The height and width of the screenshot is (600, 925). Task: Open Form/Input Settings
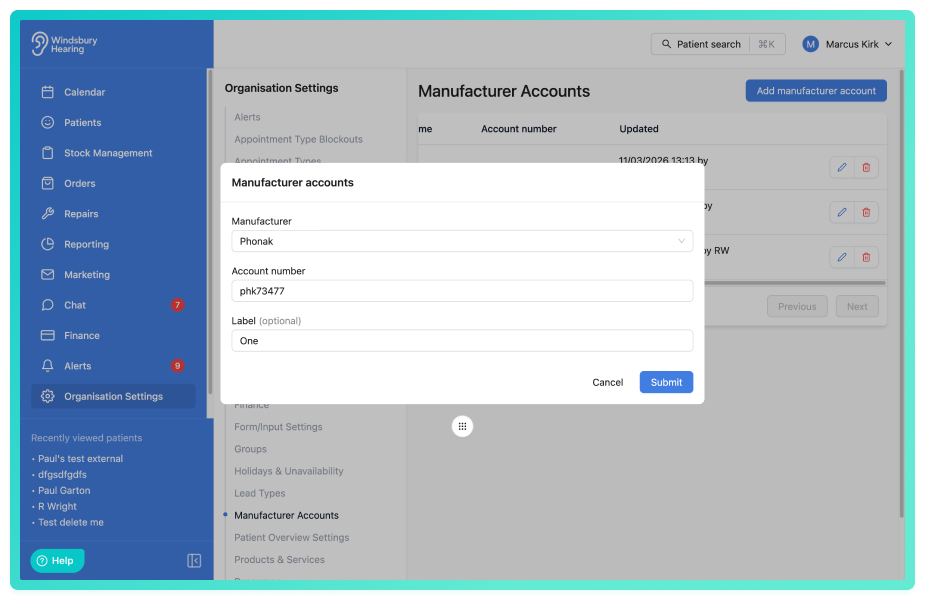278,427
